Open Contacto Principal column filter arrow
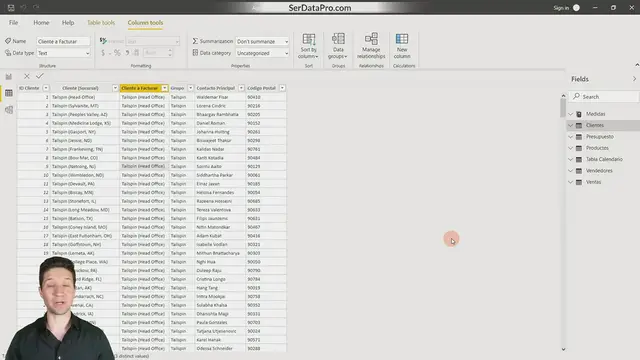The width and height of the screenshot is (640, 360). pyautogui.click(x=241, y=88)
